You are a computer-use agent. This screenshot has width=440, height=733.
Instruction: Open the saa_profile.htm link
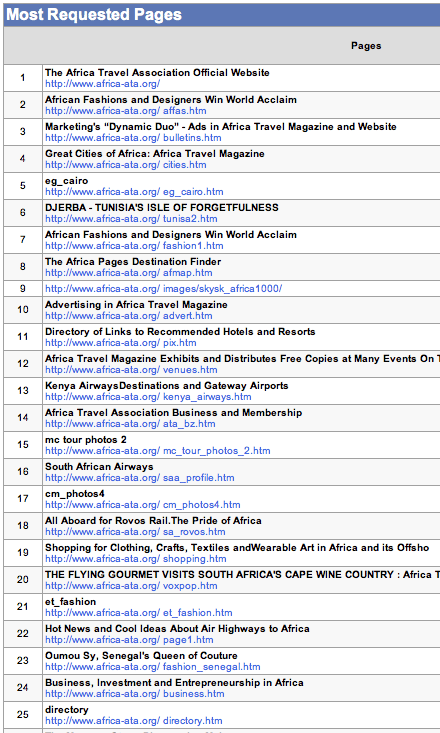click(140, 478)
